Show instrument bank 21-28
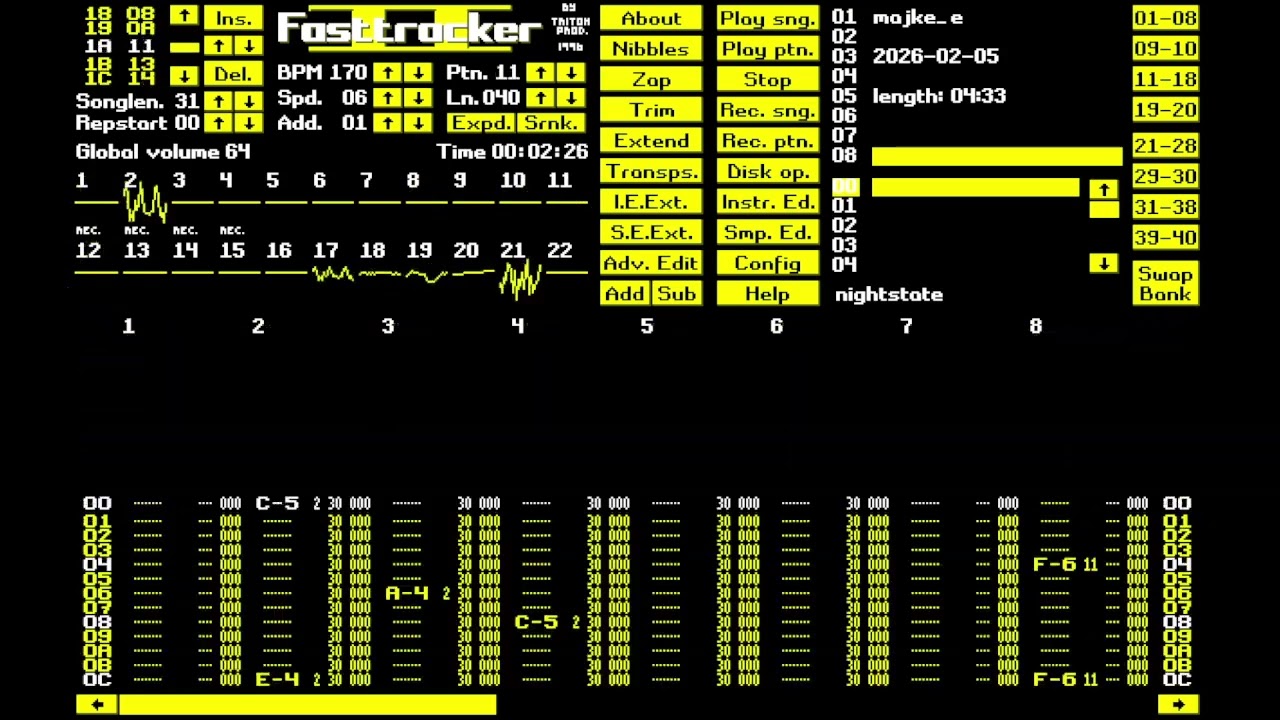The width and height of the screenshot is (1280, 720). click(x=1165, y=146)
